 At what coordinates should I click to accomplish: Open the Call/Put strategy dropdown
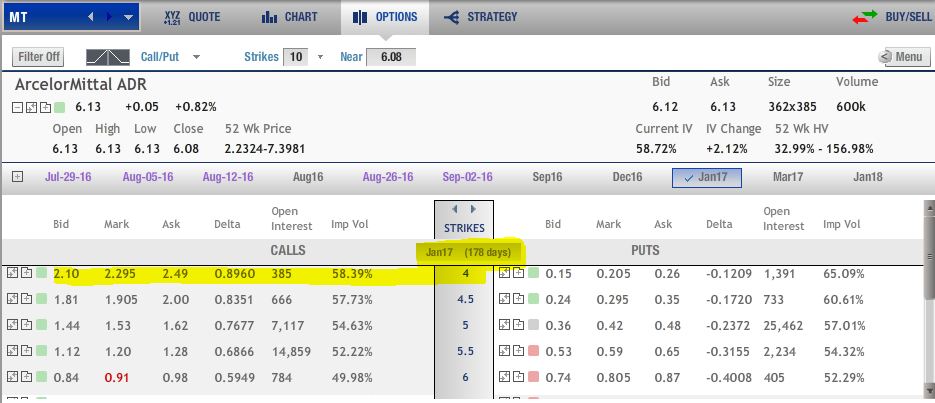pos(197,57)
